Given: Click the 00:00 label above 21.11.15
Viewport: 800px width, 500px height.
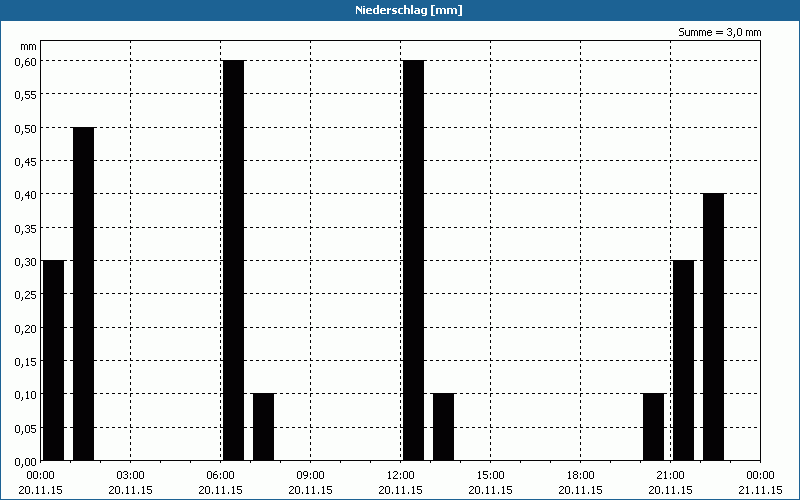Looking at the screenshot, I should 760,476.
